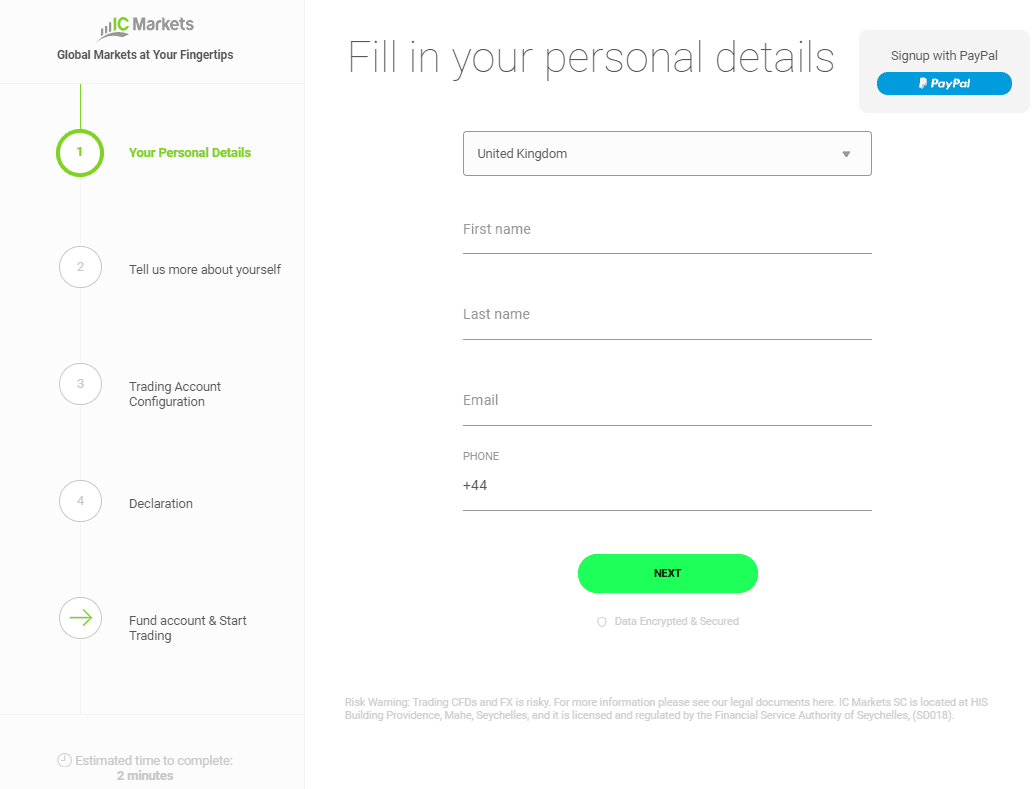Click step 3 Trading Account Configuration circle

point(80,384)
